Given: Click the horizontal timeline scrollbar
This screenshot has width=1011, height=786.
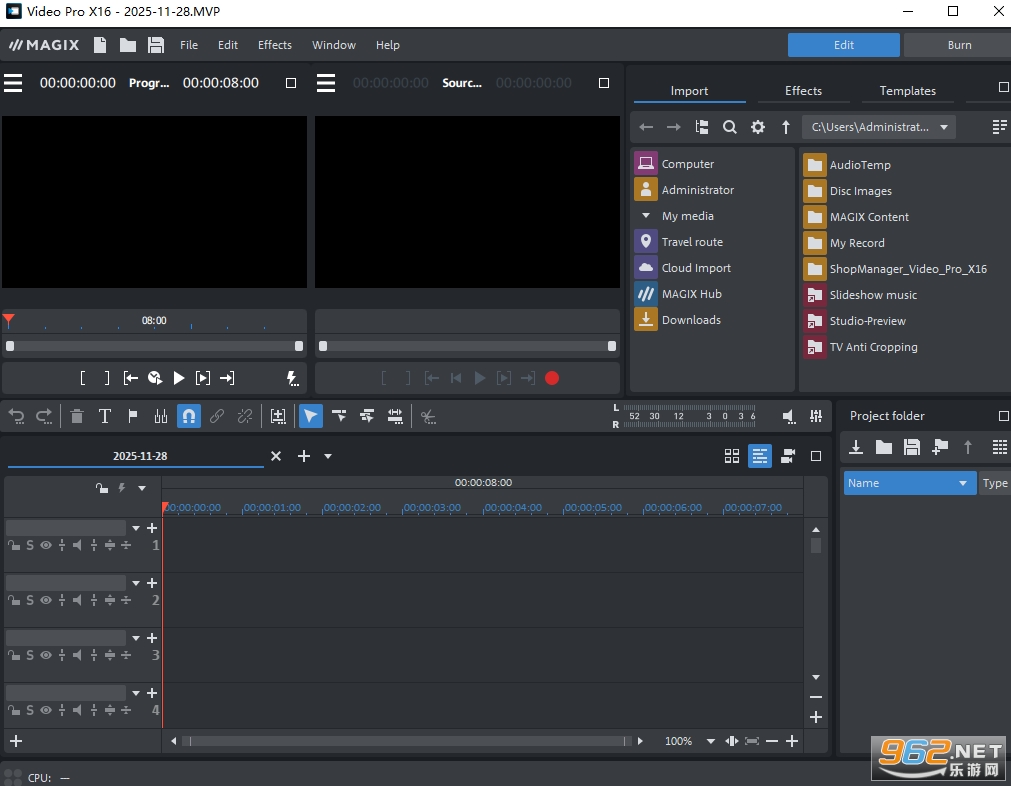Looking at the screenshot, I should tap(406, 742).
